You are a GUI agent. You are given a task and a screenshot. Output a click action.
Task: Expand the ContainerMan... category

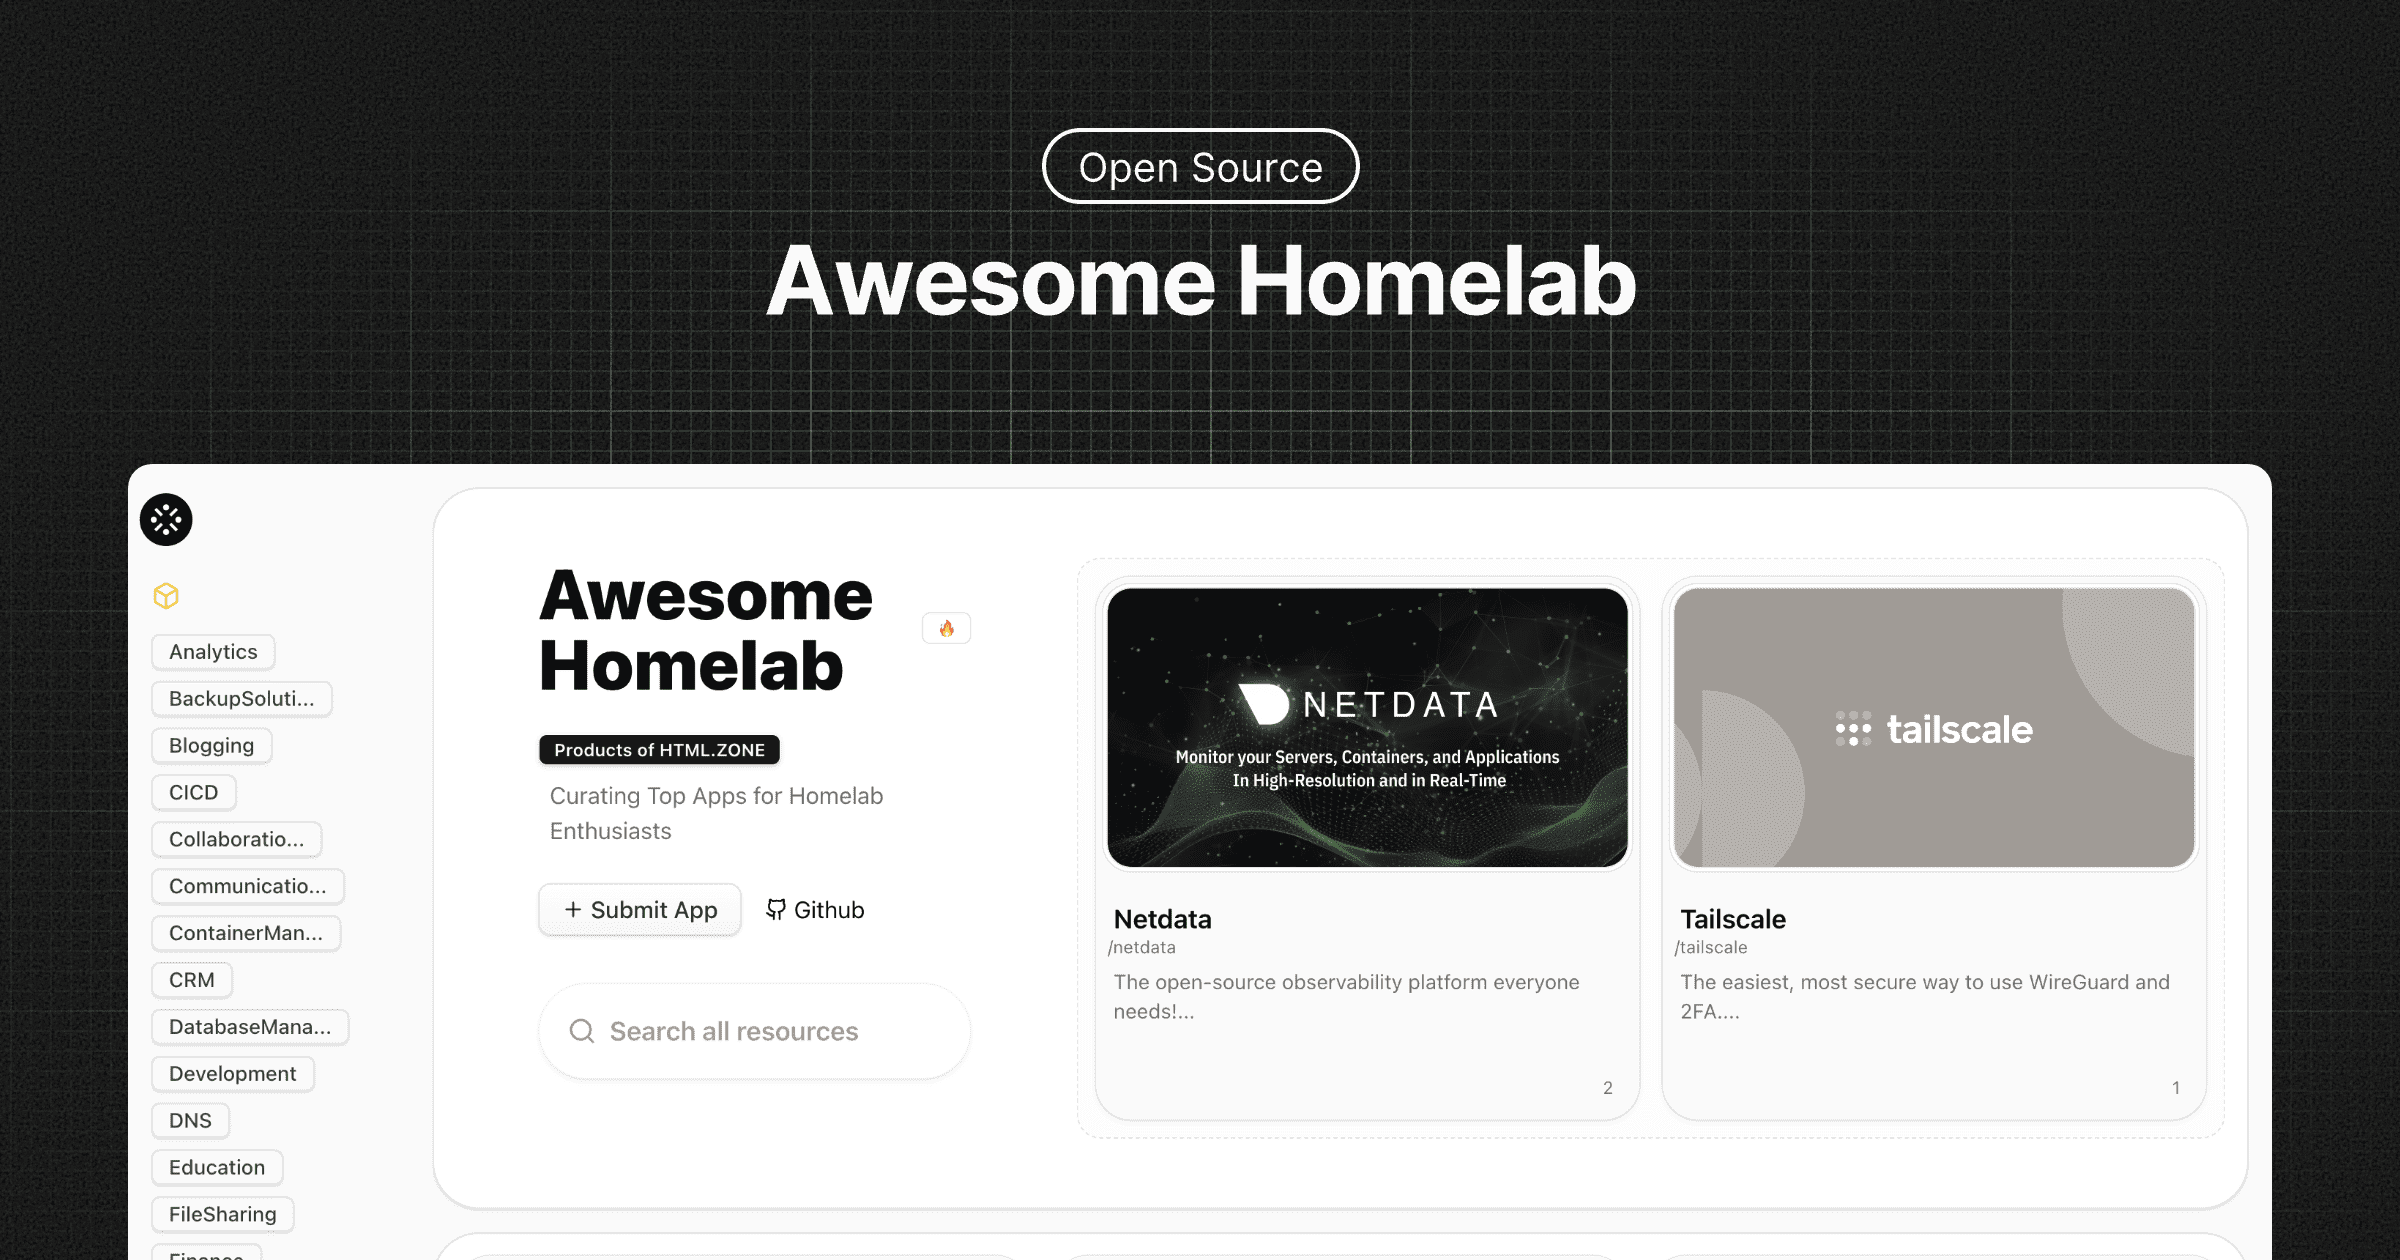click(x=244, y=932)
